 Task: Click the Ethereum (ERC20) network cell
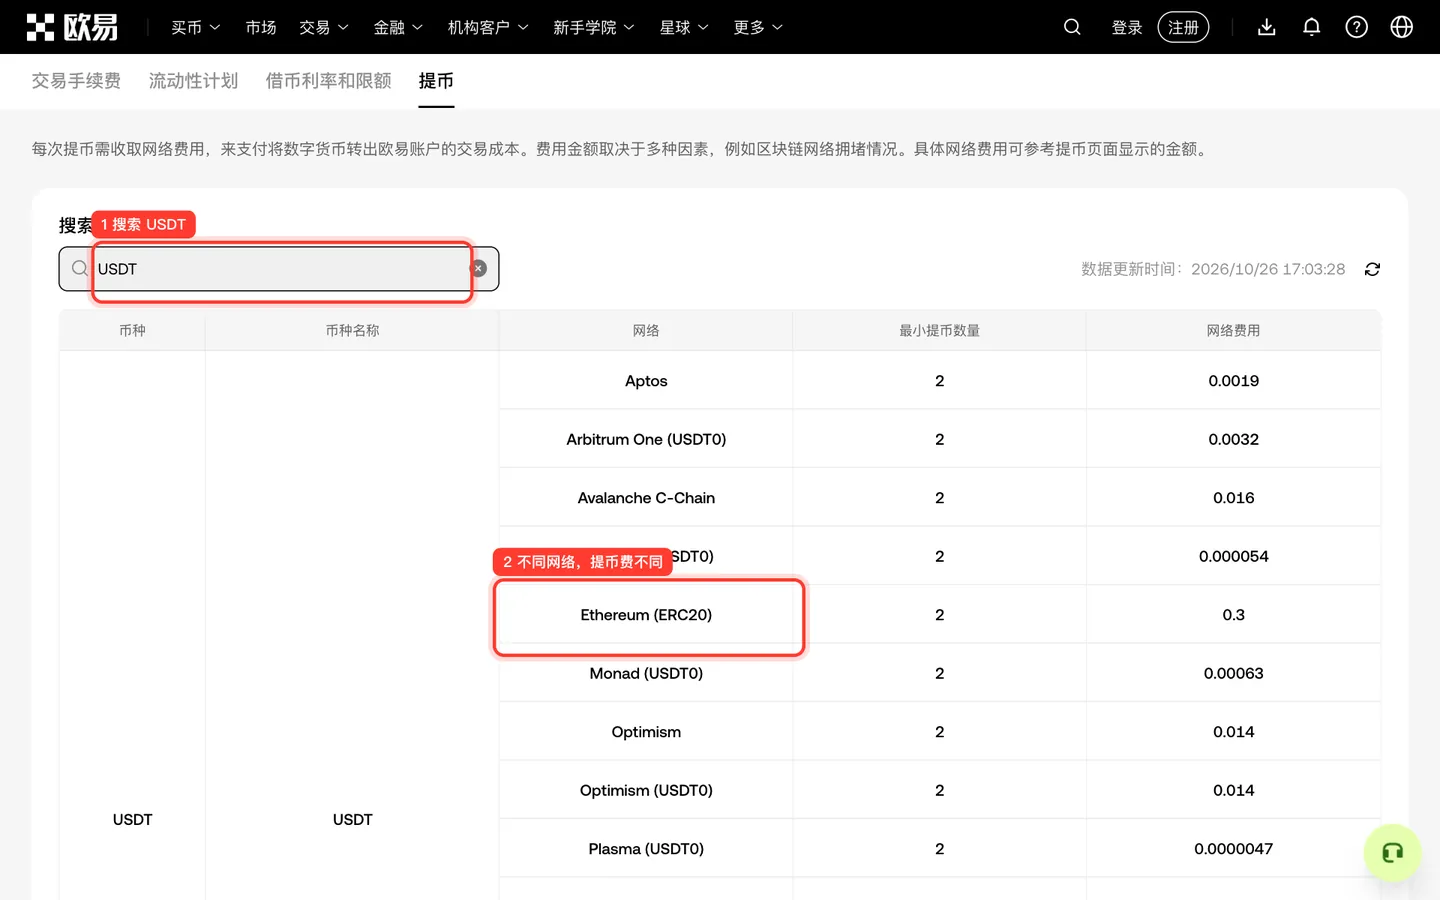pos(646,615)
